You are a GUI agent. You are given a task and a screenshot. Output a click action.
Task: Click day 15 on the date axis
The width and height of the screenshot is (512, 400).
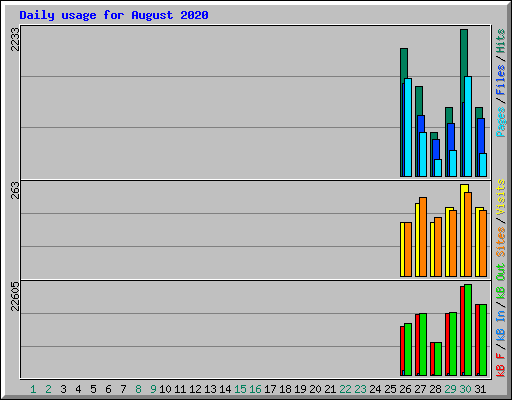[240, 389]
